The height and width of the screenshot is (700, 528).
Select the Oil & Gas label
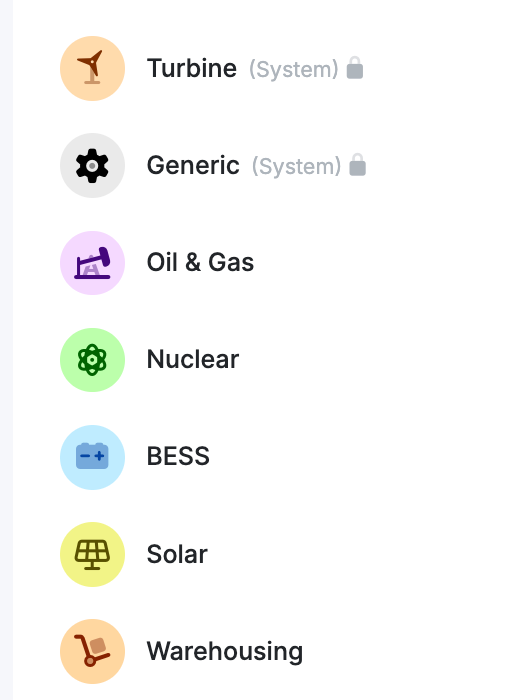click(200, 262)
